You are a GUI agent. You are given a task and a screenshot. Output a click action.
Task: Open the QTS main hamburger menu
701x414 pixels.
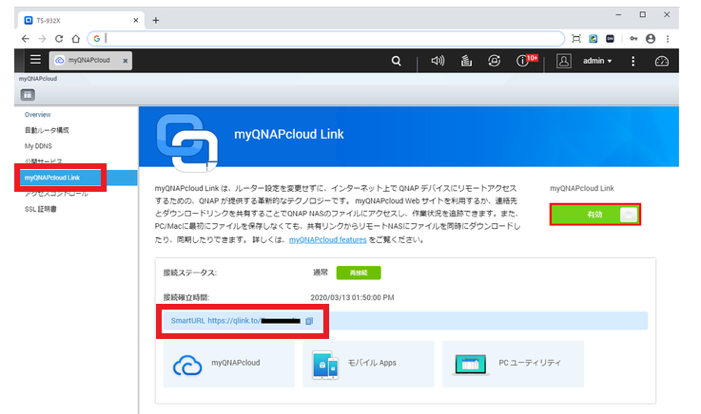pos(35,60)
